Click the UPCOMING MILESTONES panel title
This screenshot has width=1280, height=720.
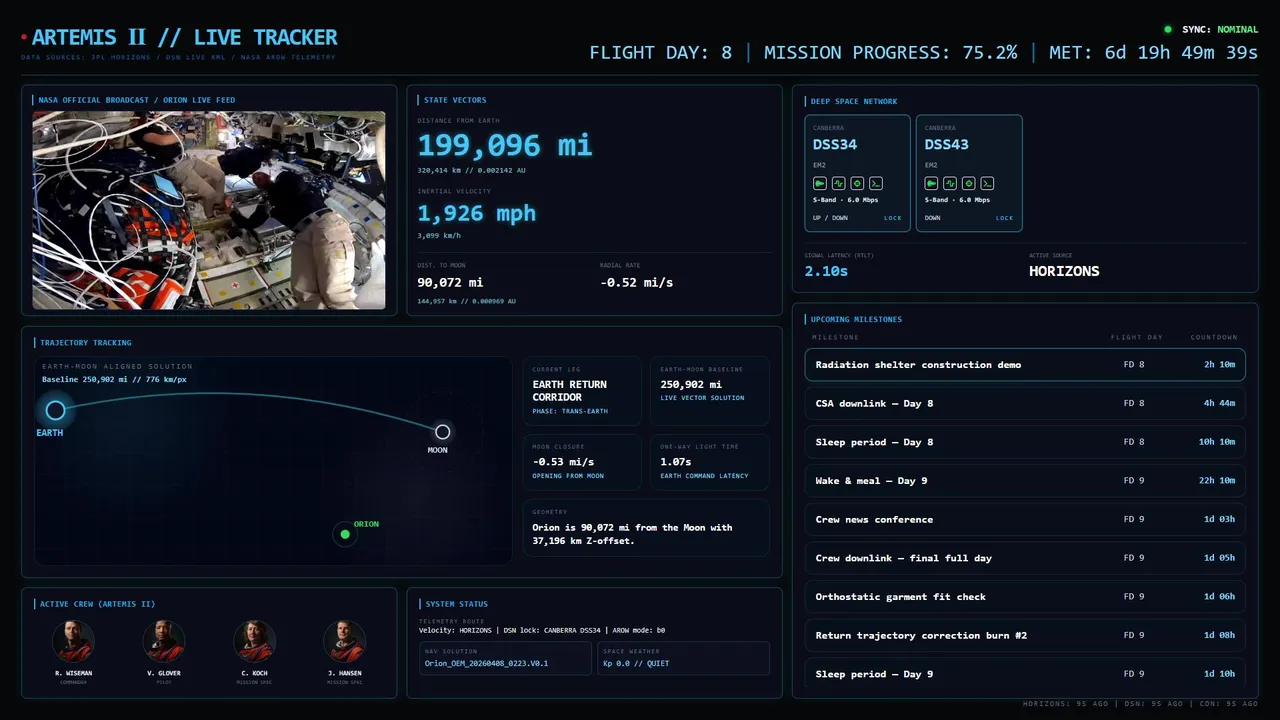(856, 320)
